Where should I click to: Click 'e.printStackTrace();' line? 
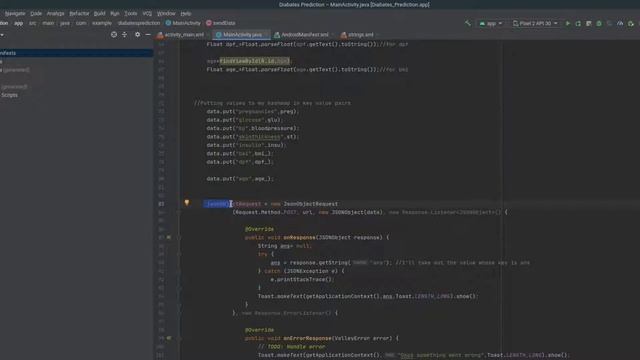tap(302, 280)
